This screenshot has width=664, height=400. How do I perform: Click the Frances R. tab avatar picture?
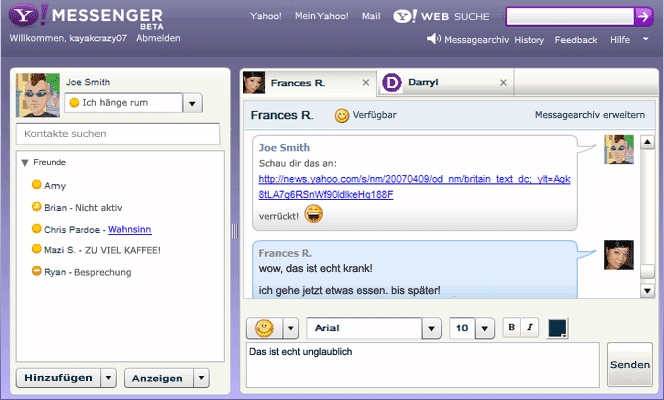(254, 83)
